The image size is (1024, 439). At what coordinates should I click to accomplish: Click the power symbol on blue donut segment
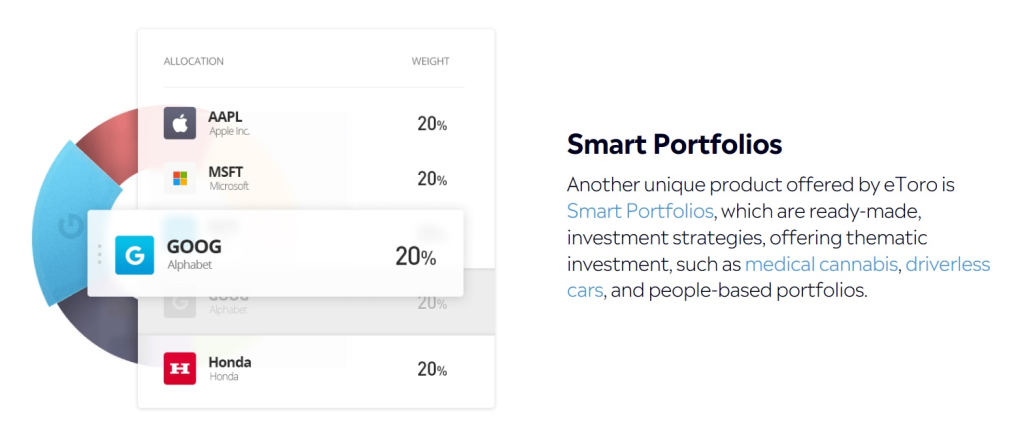point(68,227)
